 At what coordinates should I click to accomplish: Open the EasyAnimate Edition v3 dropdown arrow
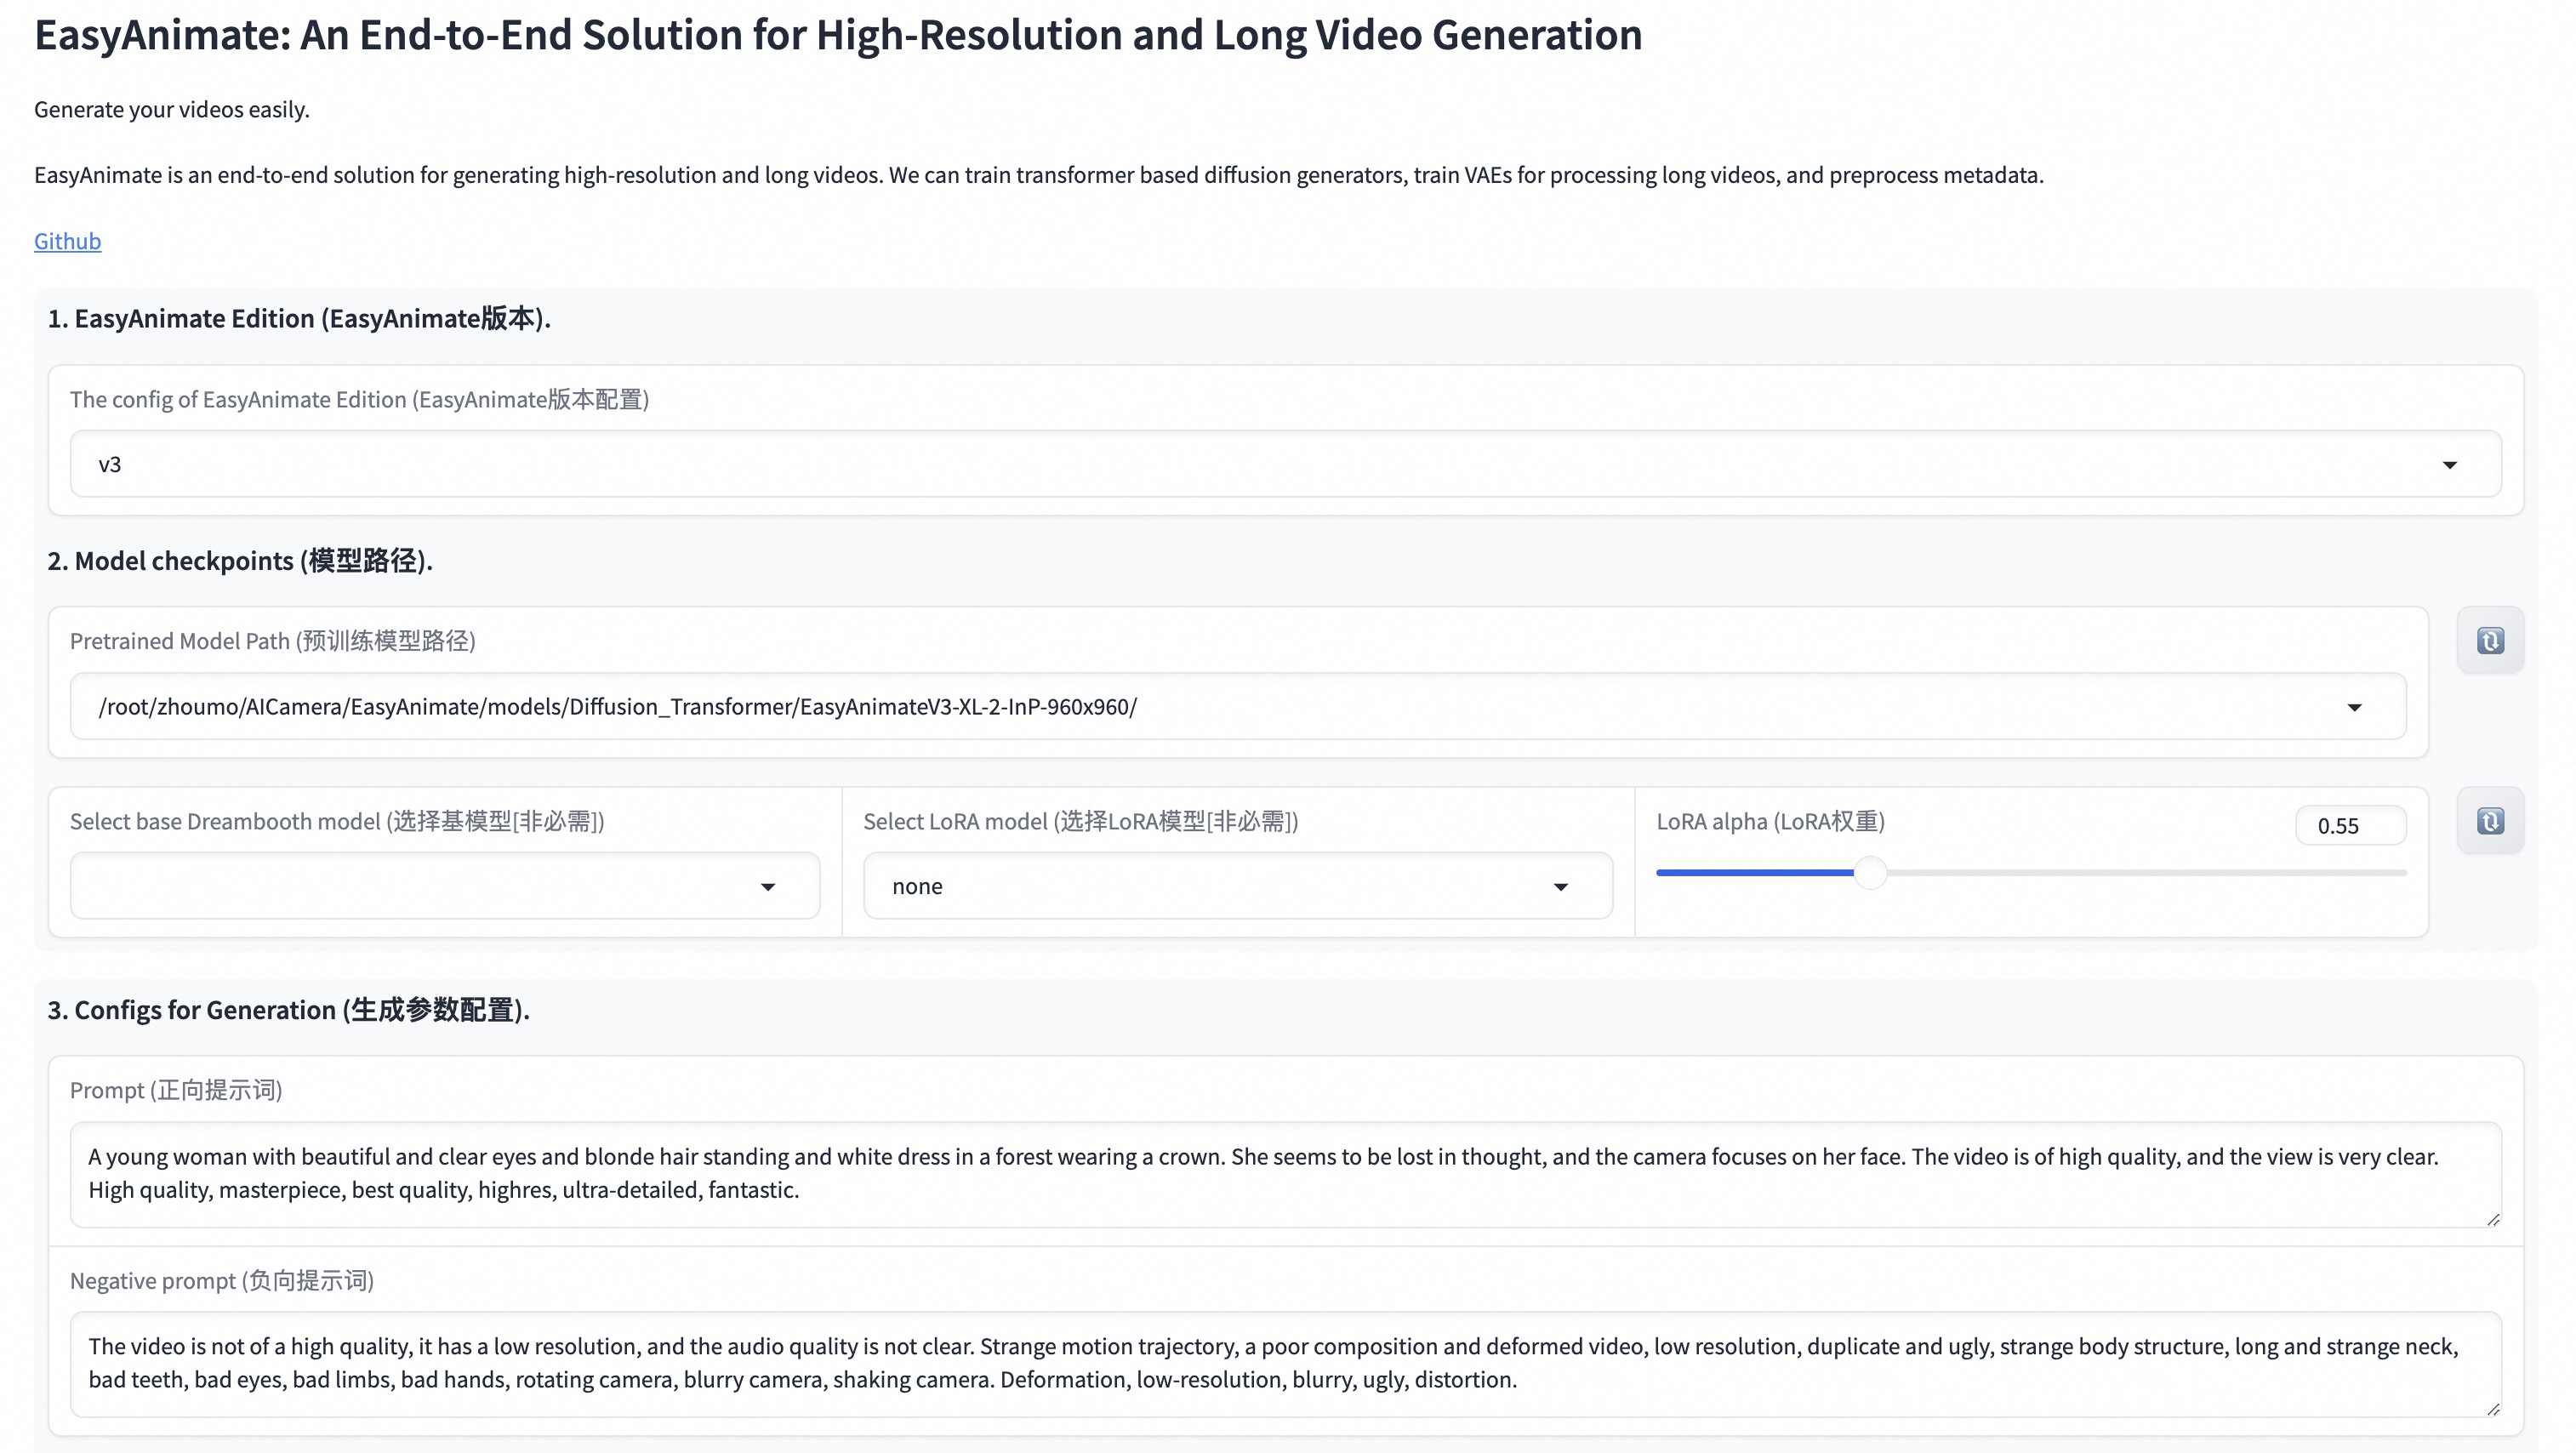[x=2449, y=465]
